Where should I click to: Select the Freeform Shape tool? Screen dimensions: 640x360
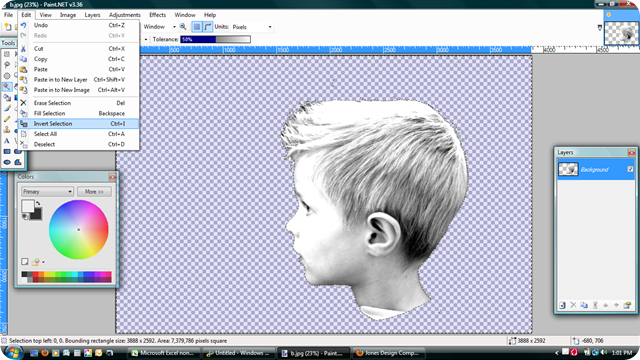point(18,162)
